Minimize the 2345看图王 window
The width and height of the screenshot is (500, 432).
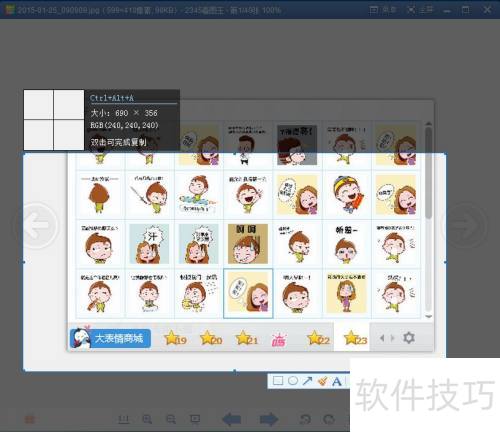pos(447,10)
